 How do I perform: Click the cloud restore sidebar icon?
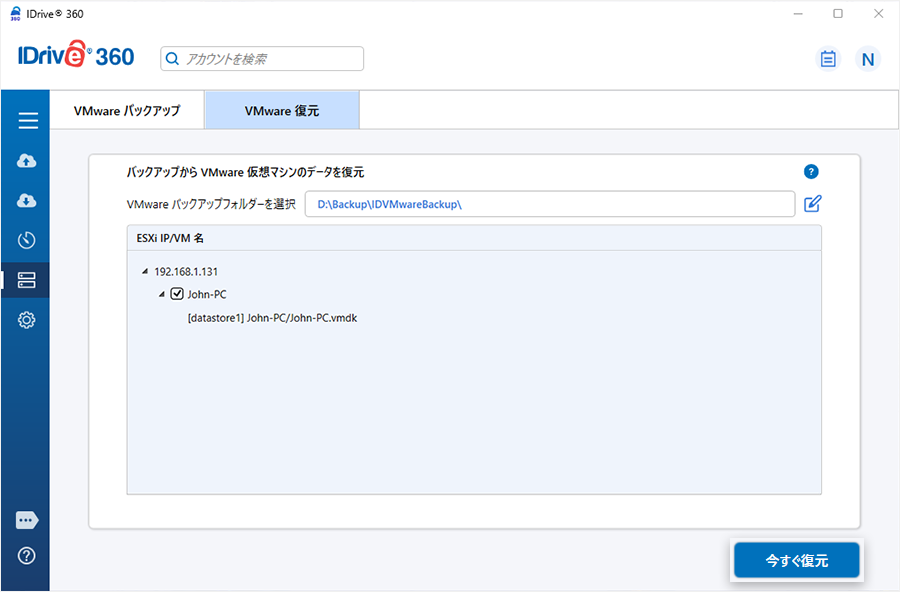27,201
